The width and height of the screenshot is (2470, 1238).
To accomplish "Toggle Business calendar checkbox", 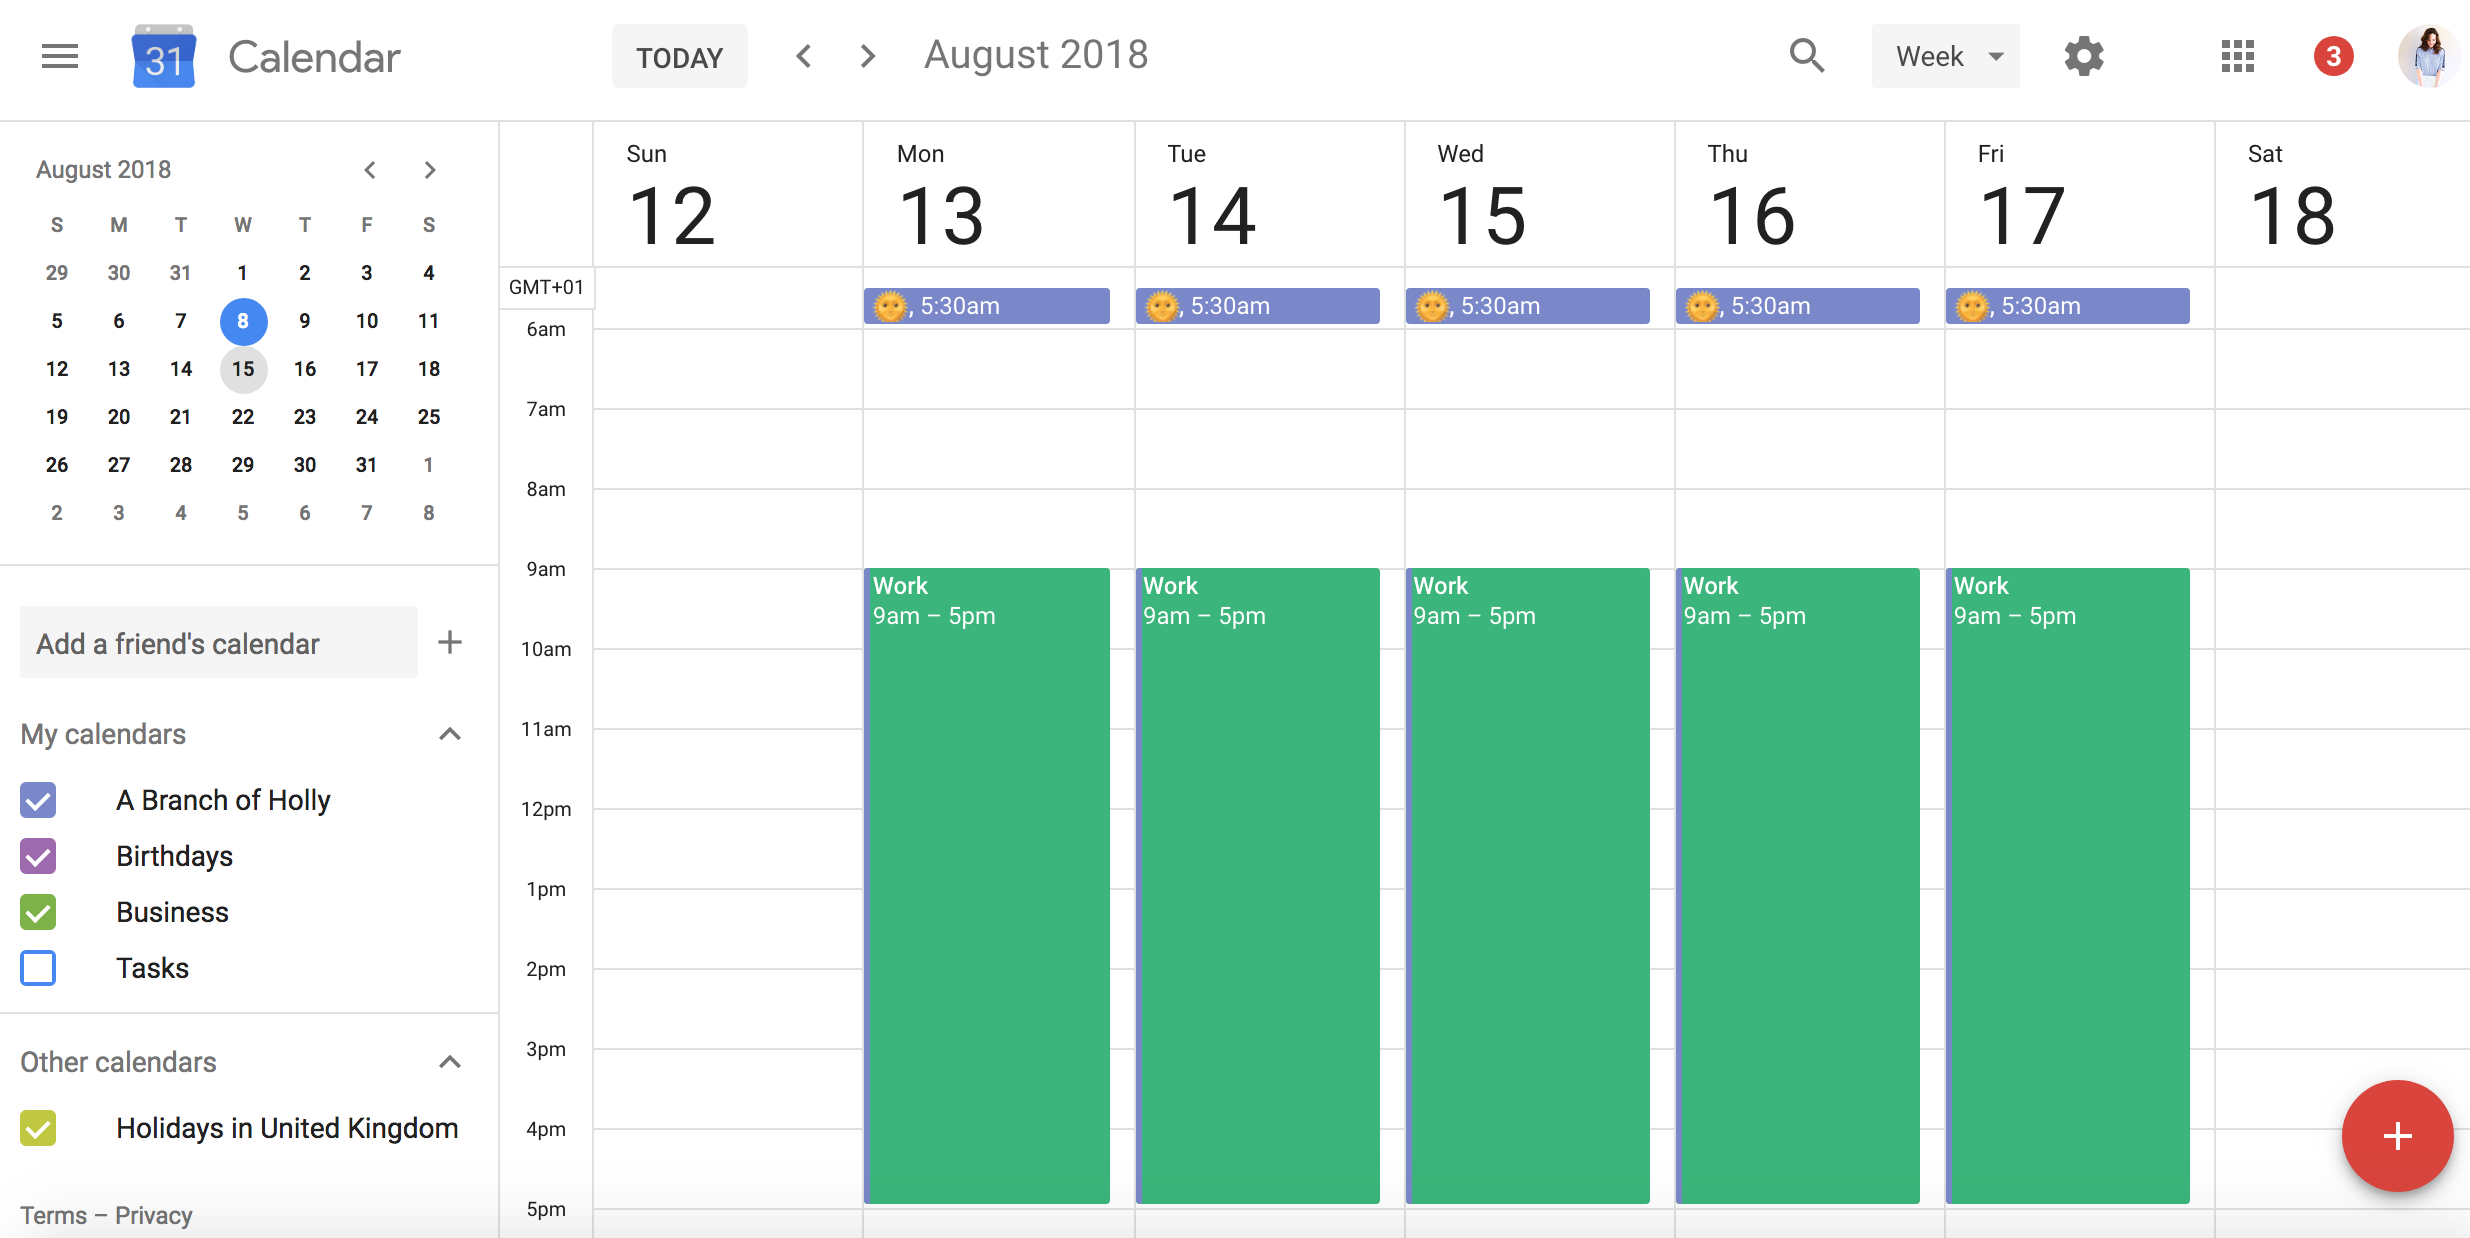I will pyautogui.click(x=38, y=912).
